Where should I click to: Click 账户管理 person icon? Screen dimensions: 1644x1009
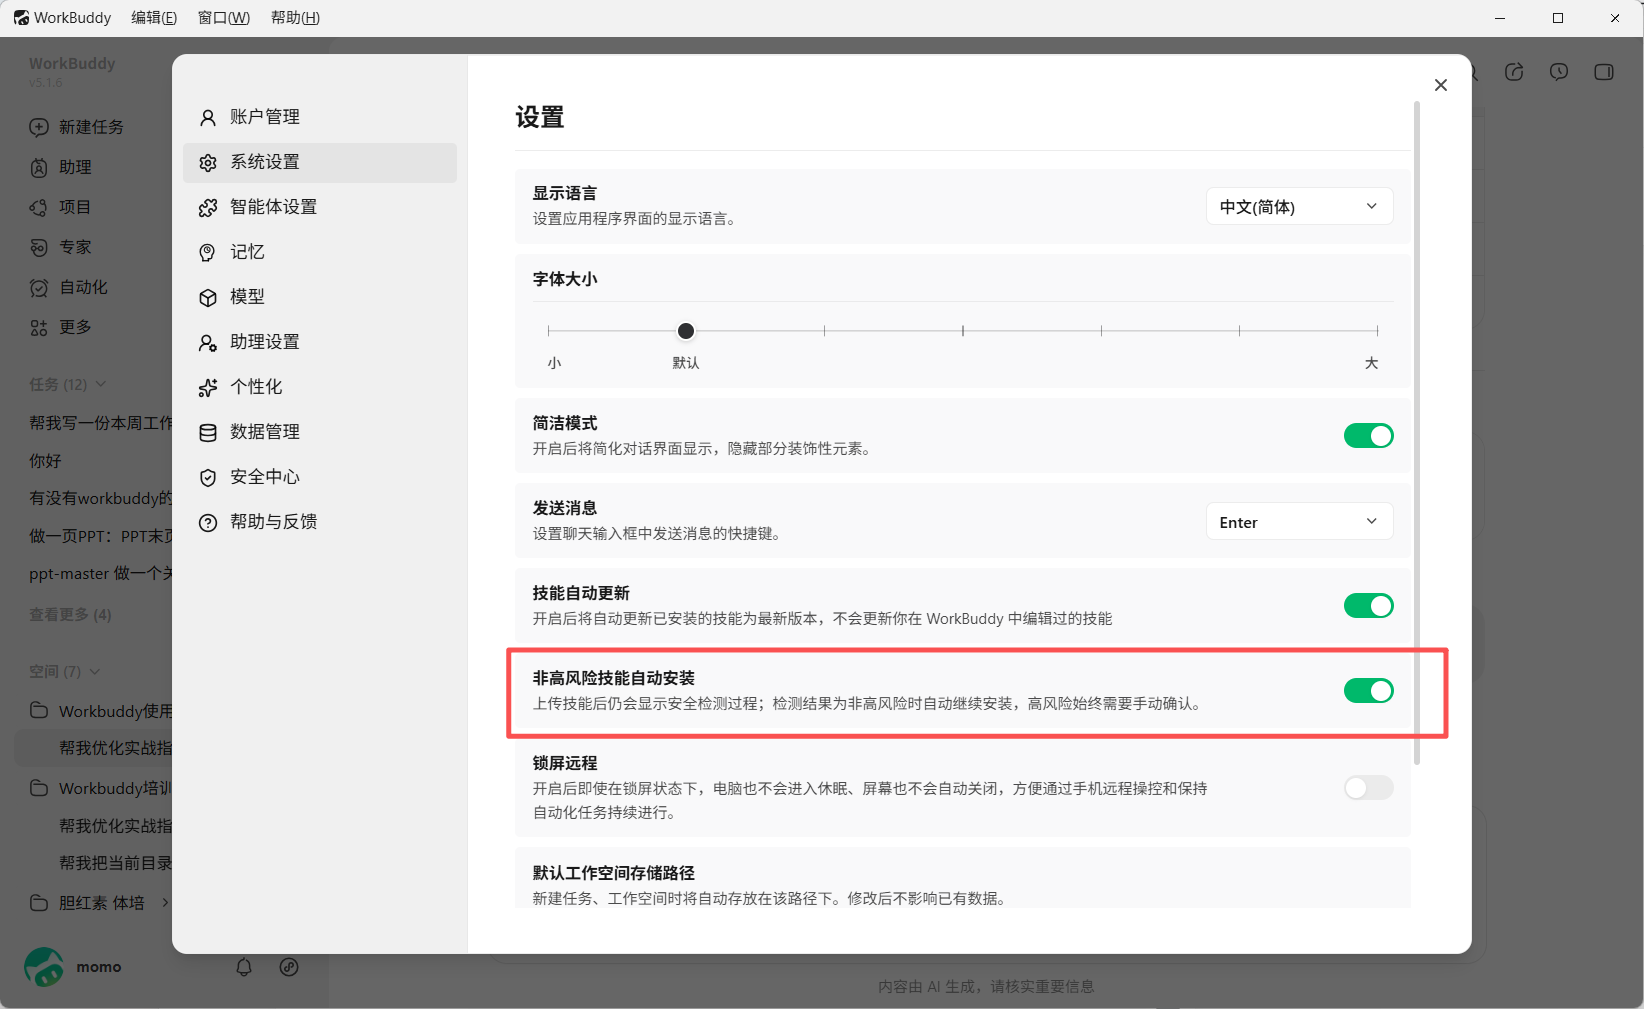208,118
